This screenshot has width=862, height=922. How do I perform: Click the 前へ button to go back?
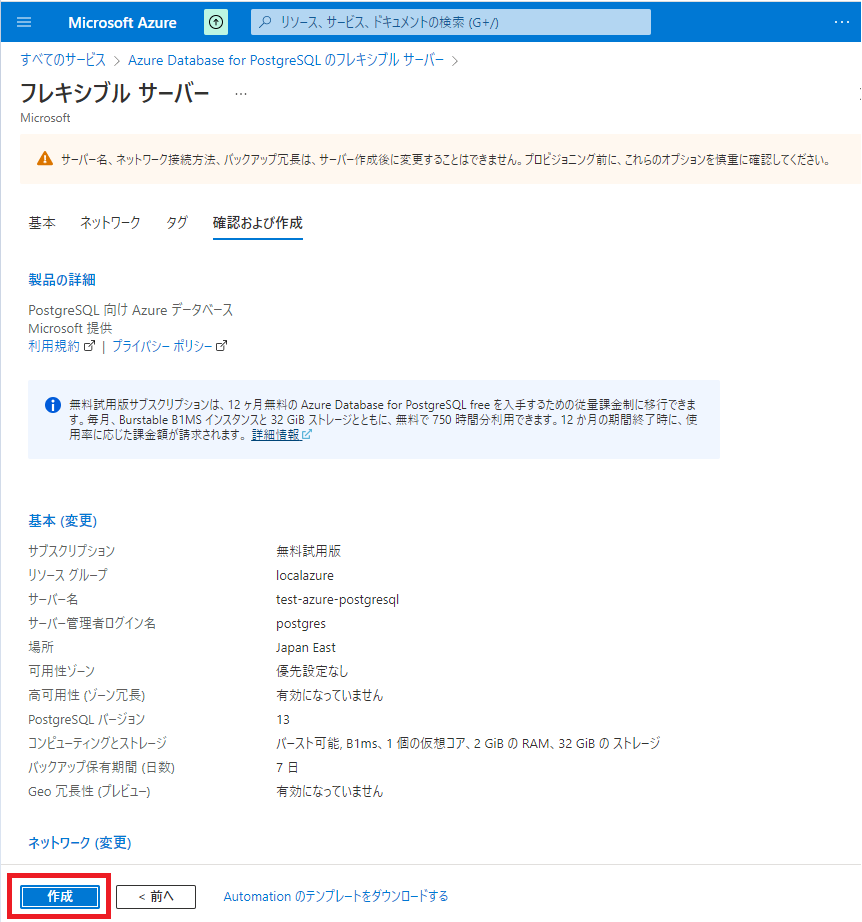(x=155, y=896)
